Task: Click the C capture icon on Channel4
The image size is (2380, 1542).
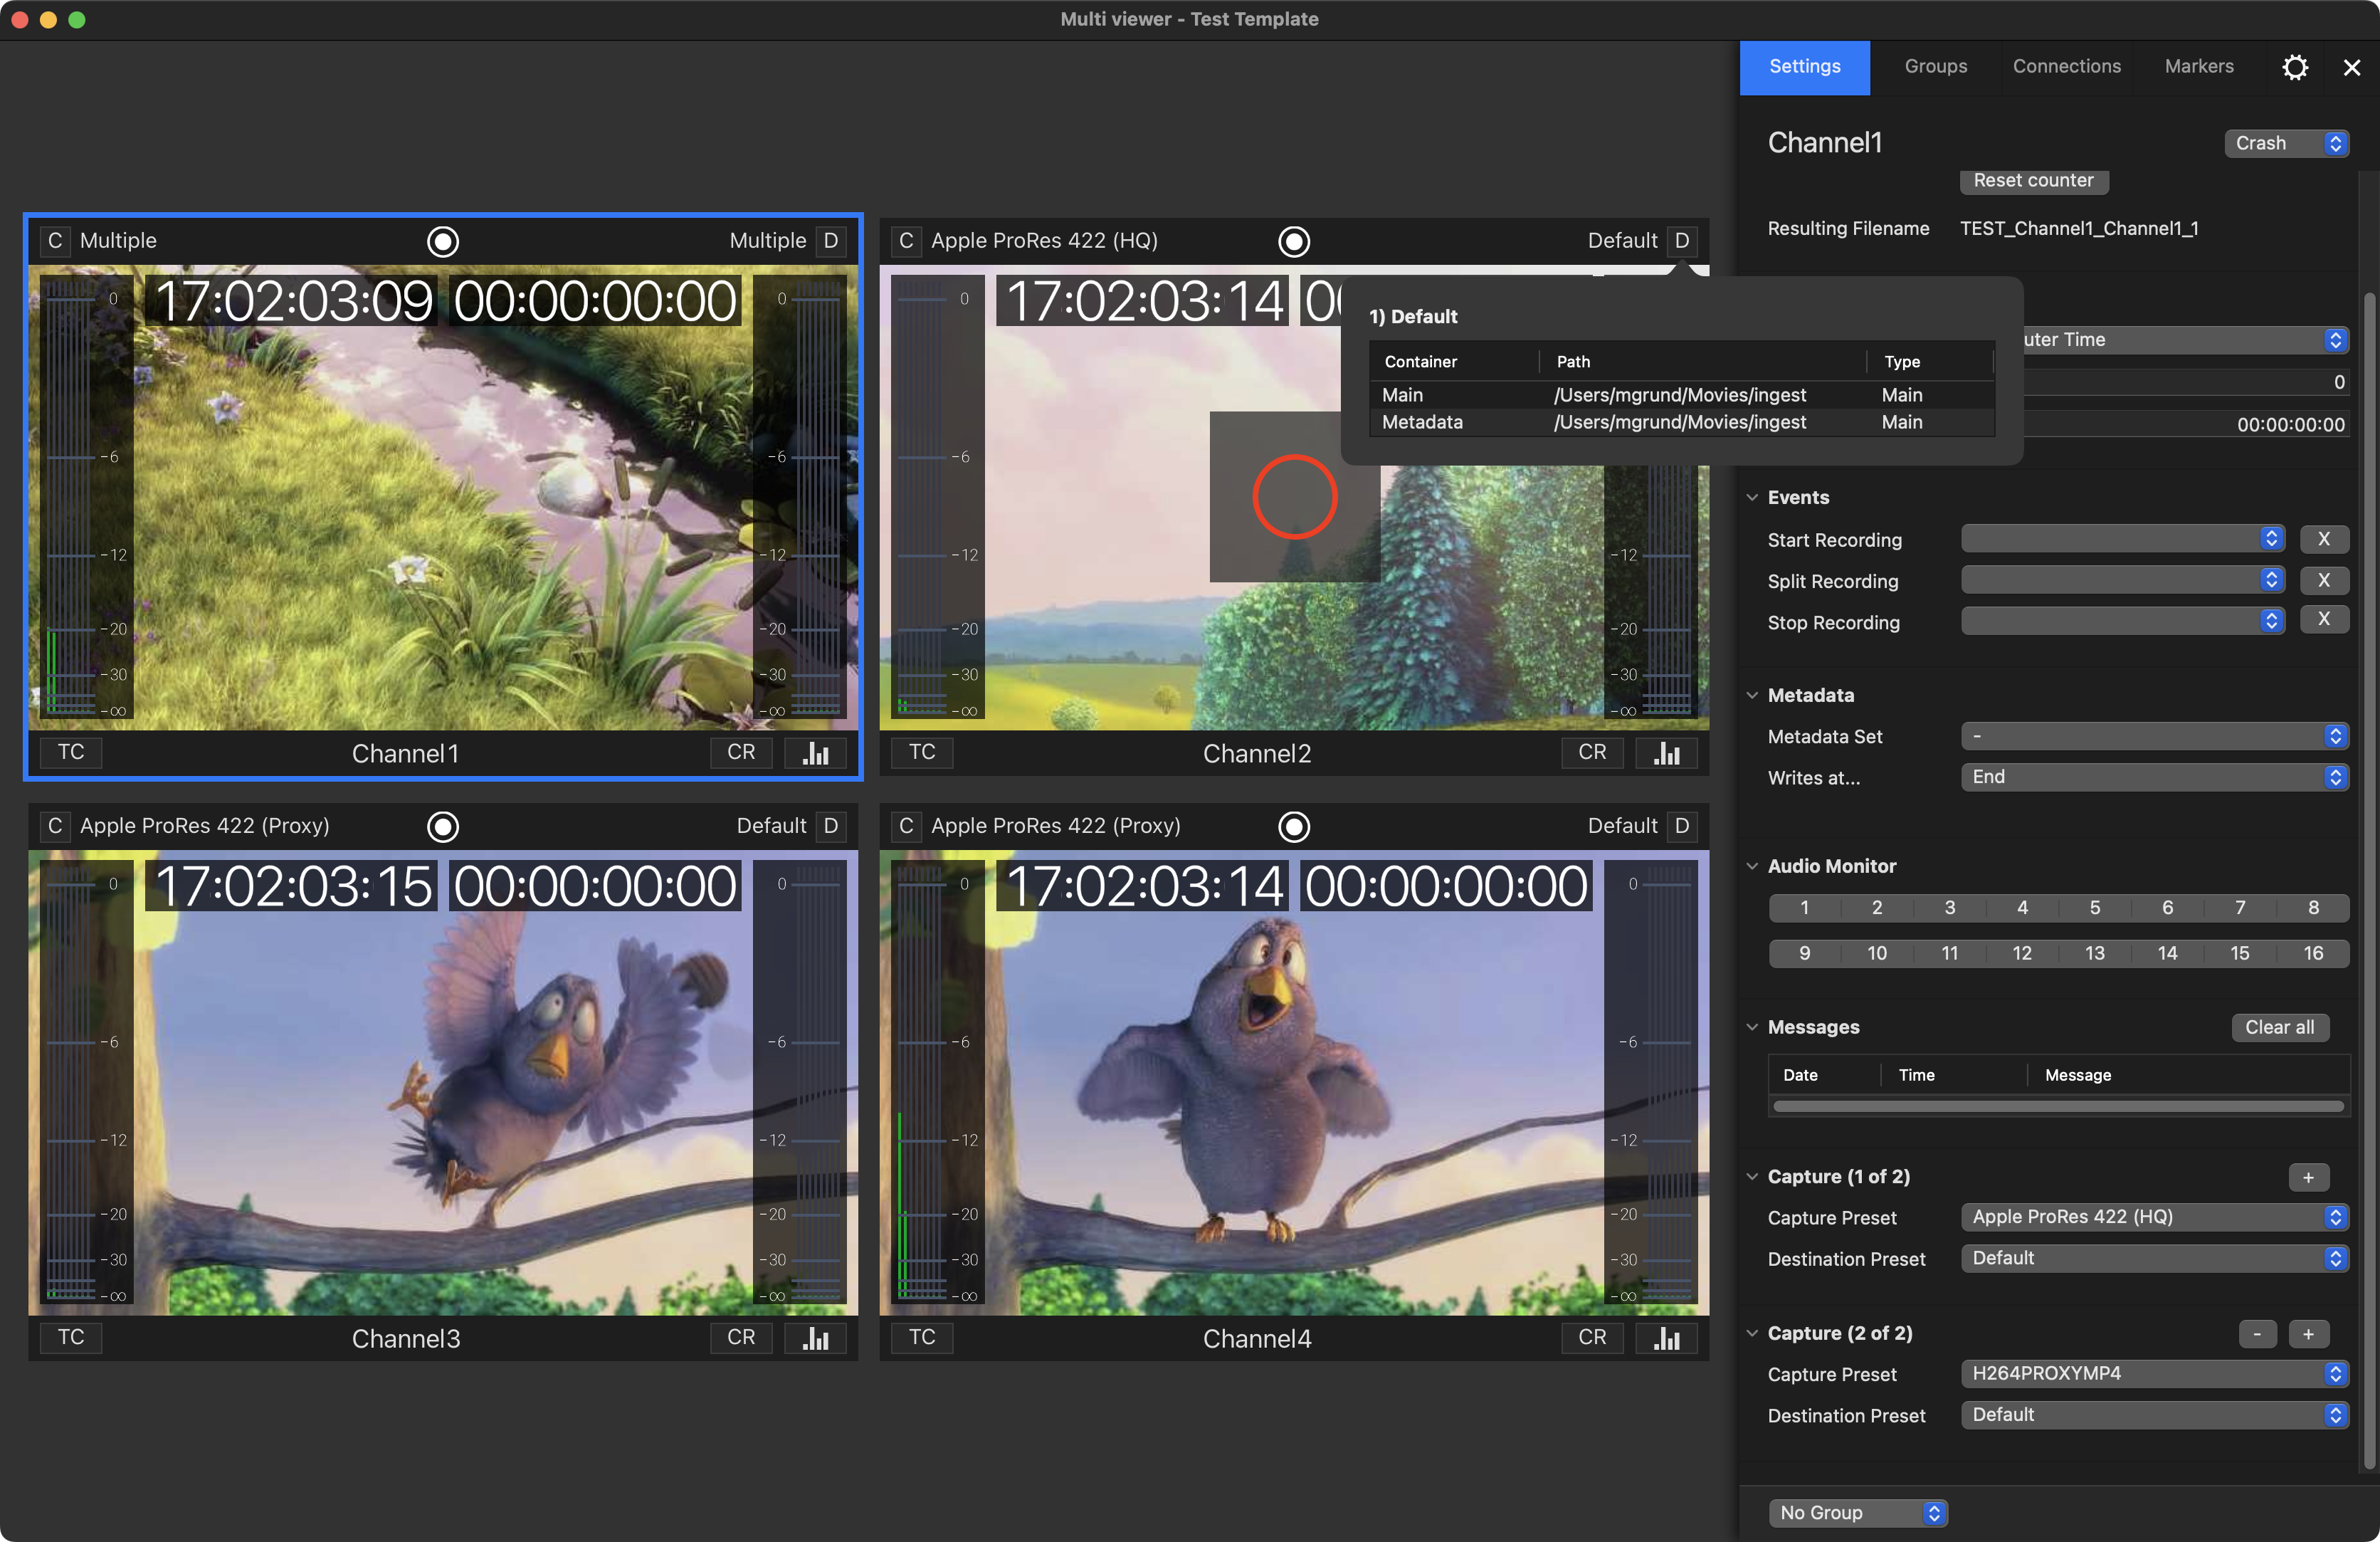Action: (x=906, y=826)
